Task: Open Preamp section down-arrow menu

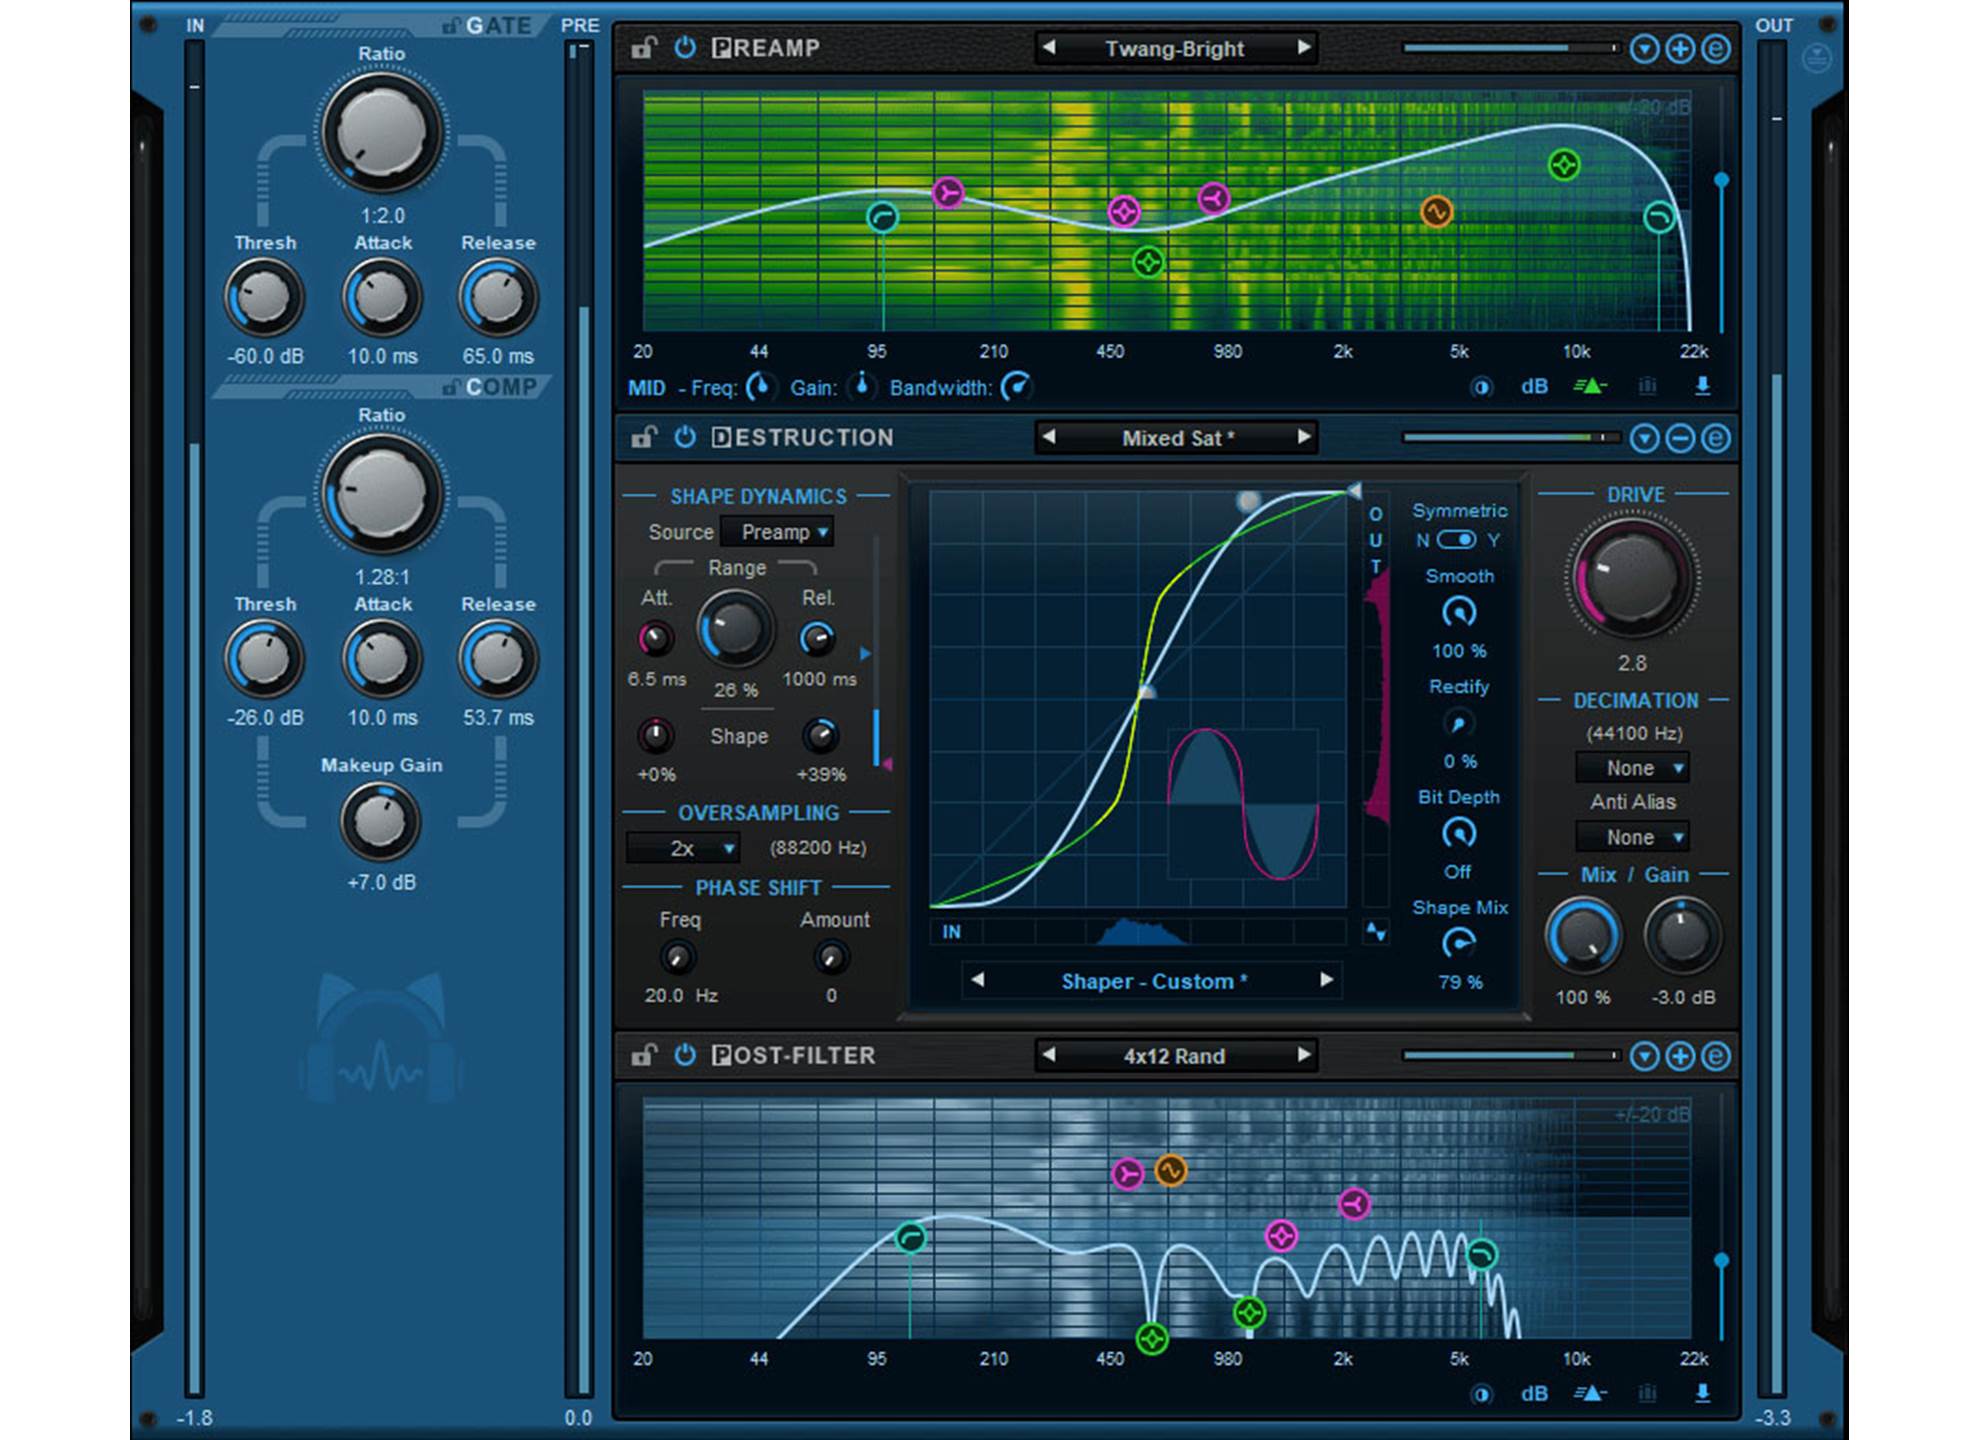Action: pos(1644,48)
